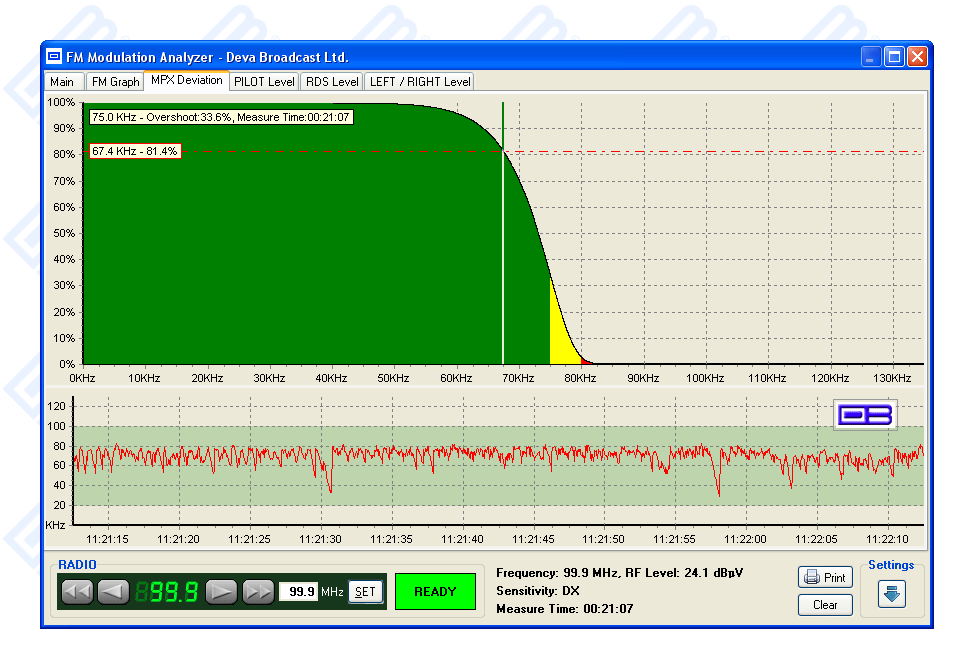
Task: Click the application icon in title bar
Action: [54, 57]
